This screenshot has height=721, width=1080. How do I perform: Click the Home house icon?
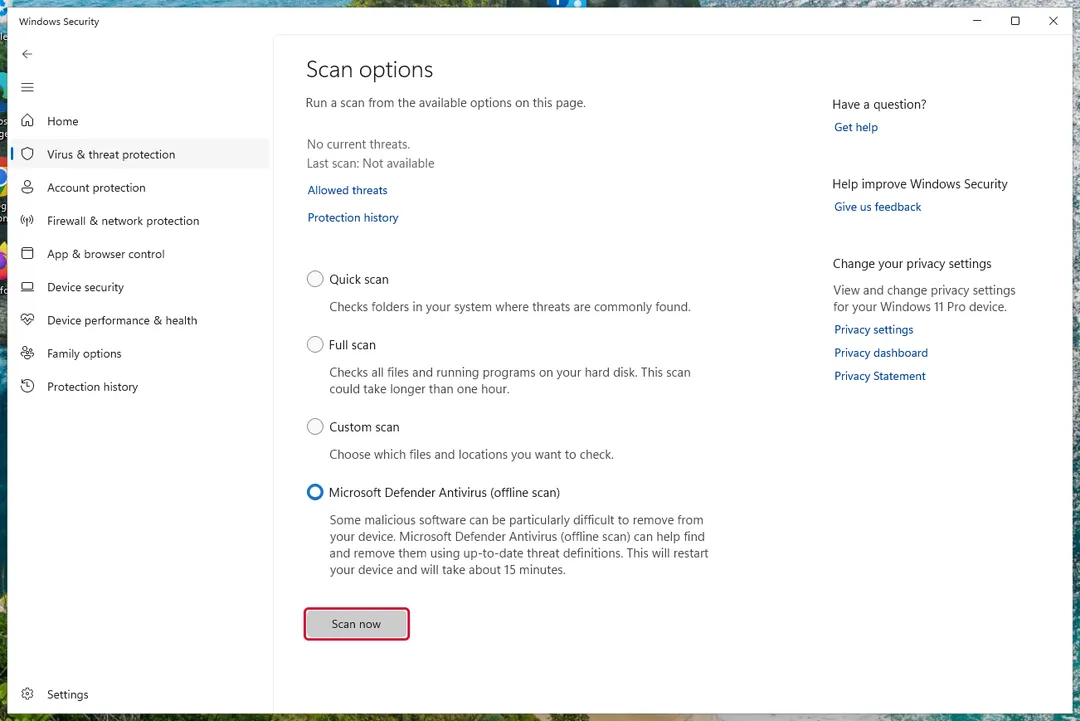(x=28, y=121)
